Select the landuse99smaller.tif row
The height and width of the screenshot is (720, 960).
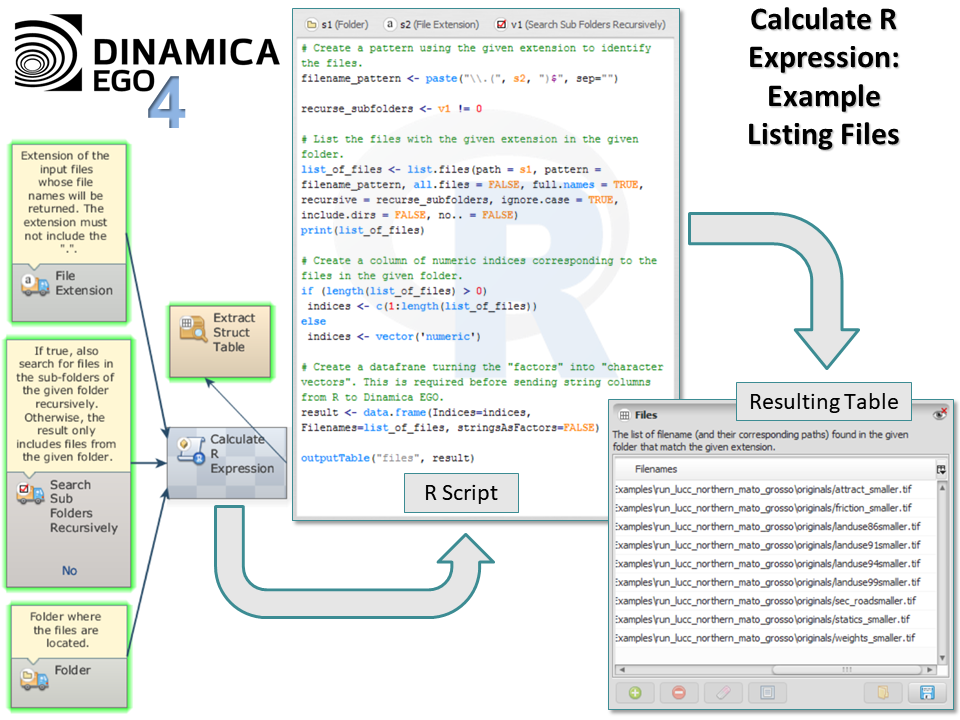tap(774, 582)
